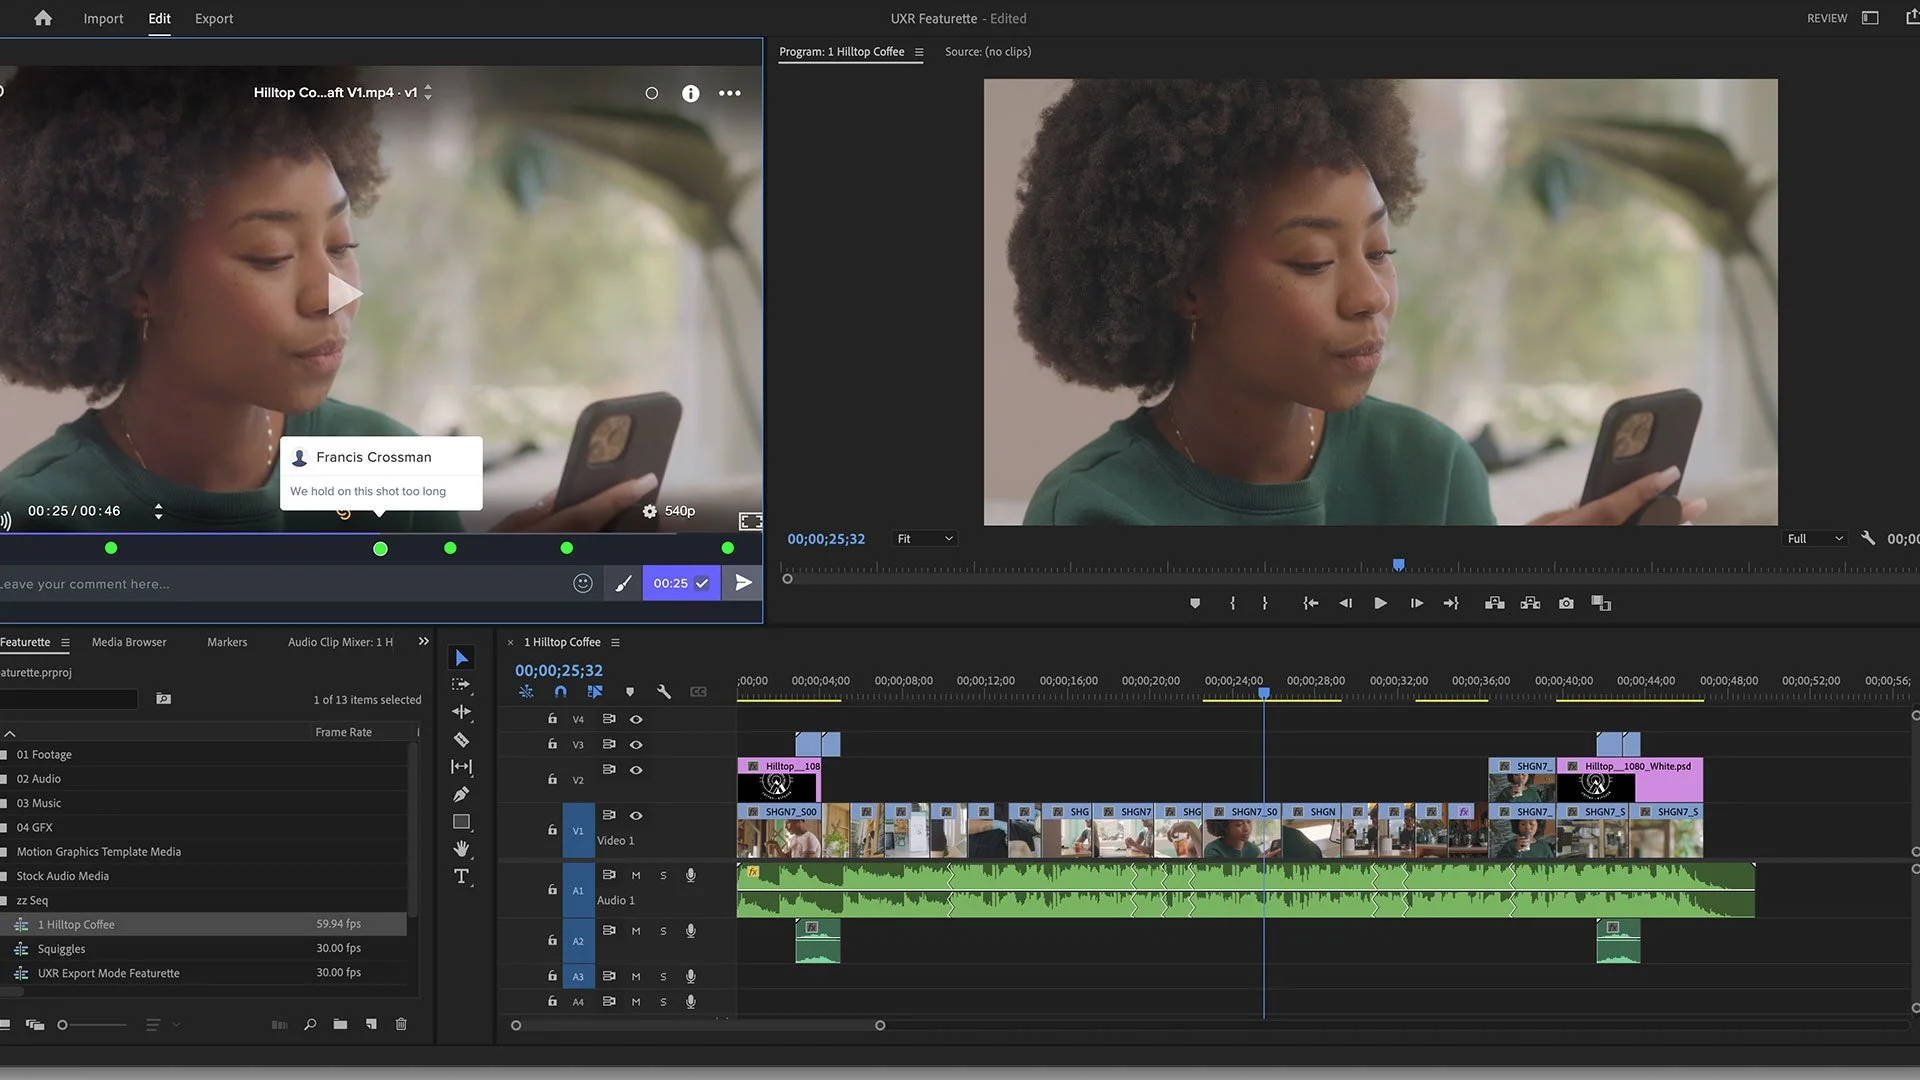This screenshot has width=1920, height=1080.
Task: Enable the Snap magnet in timeline
Action: click(x=560, y=691)
